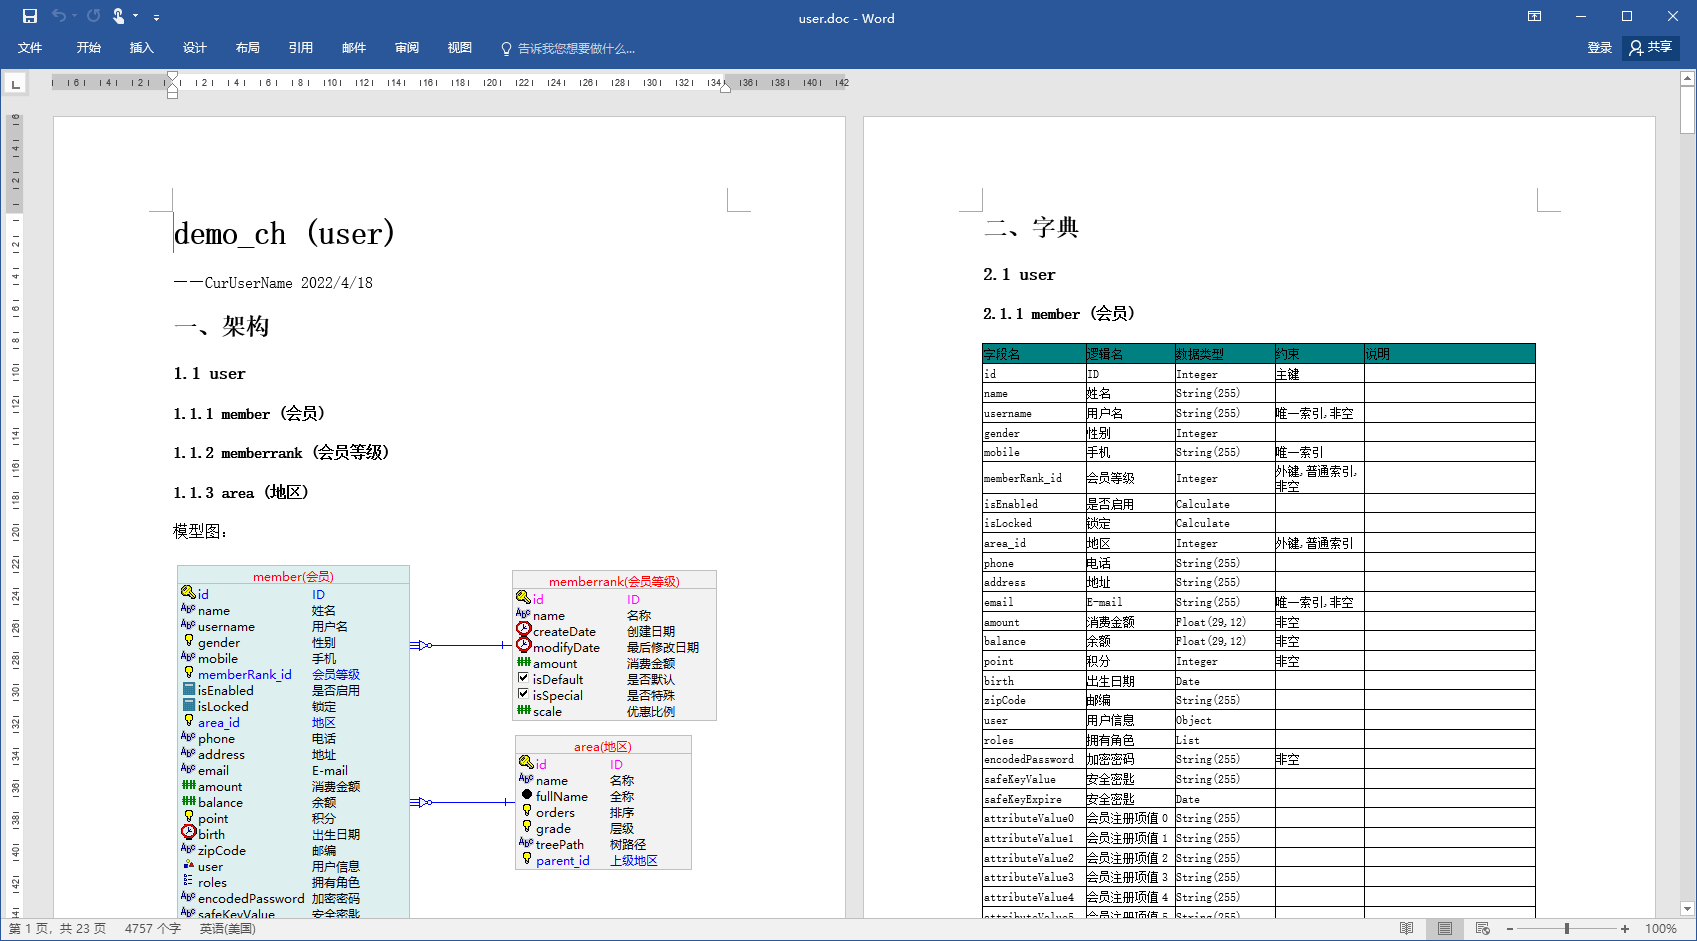Click the key icon beside memberrank id
This screenshot has height=941, width=1697.
[523, 598]
